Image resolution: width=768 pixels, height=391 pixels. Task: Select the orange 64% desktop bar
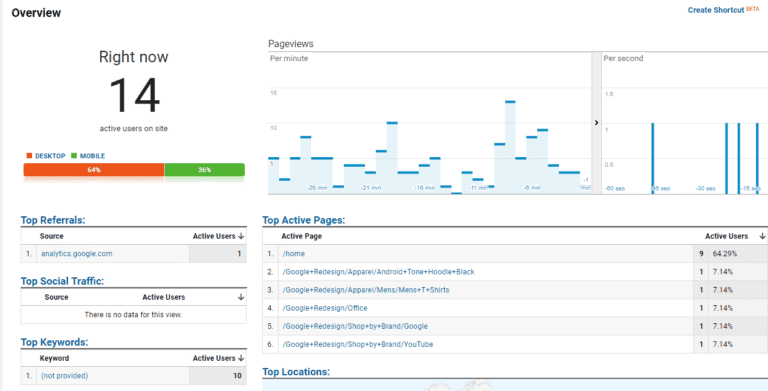(94, 170)
